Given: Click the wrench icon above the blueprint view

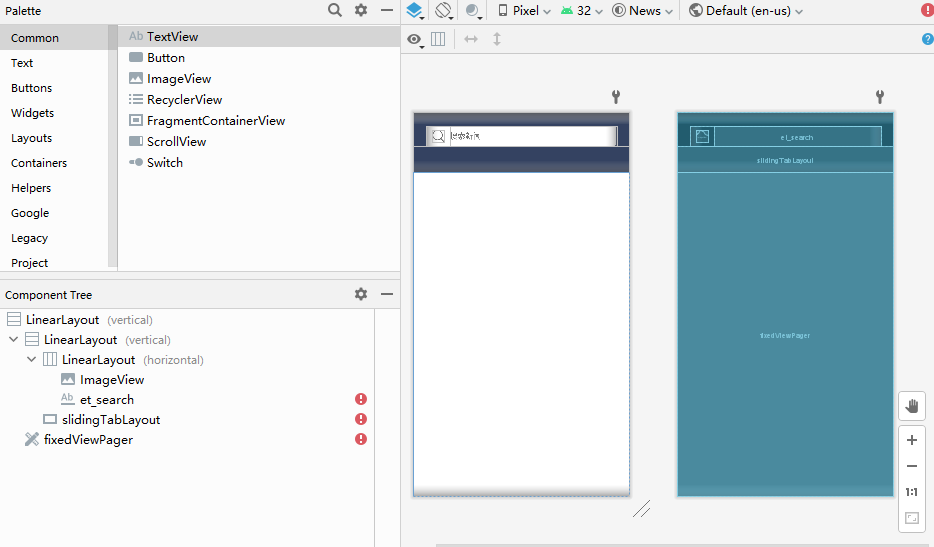Looking at the screenshot, I should tap(880, 97).
